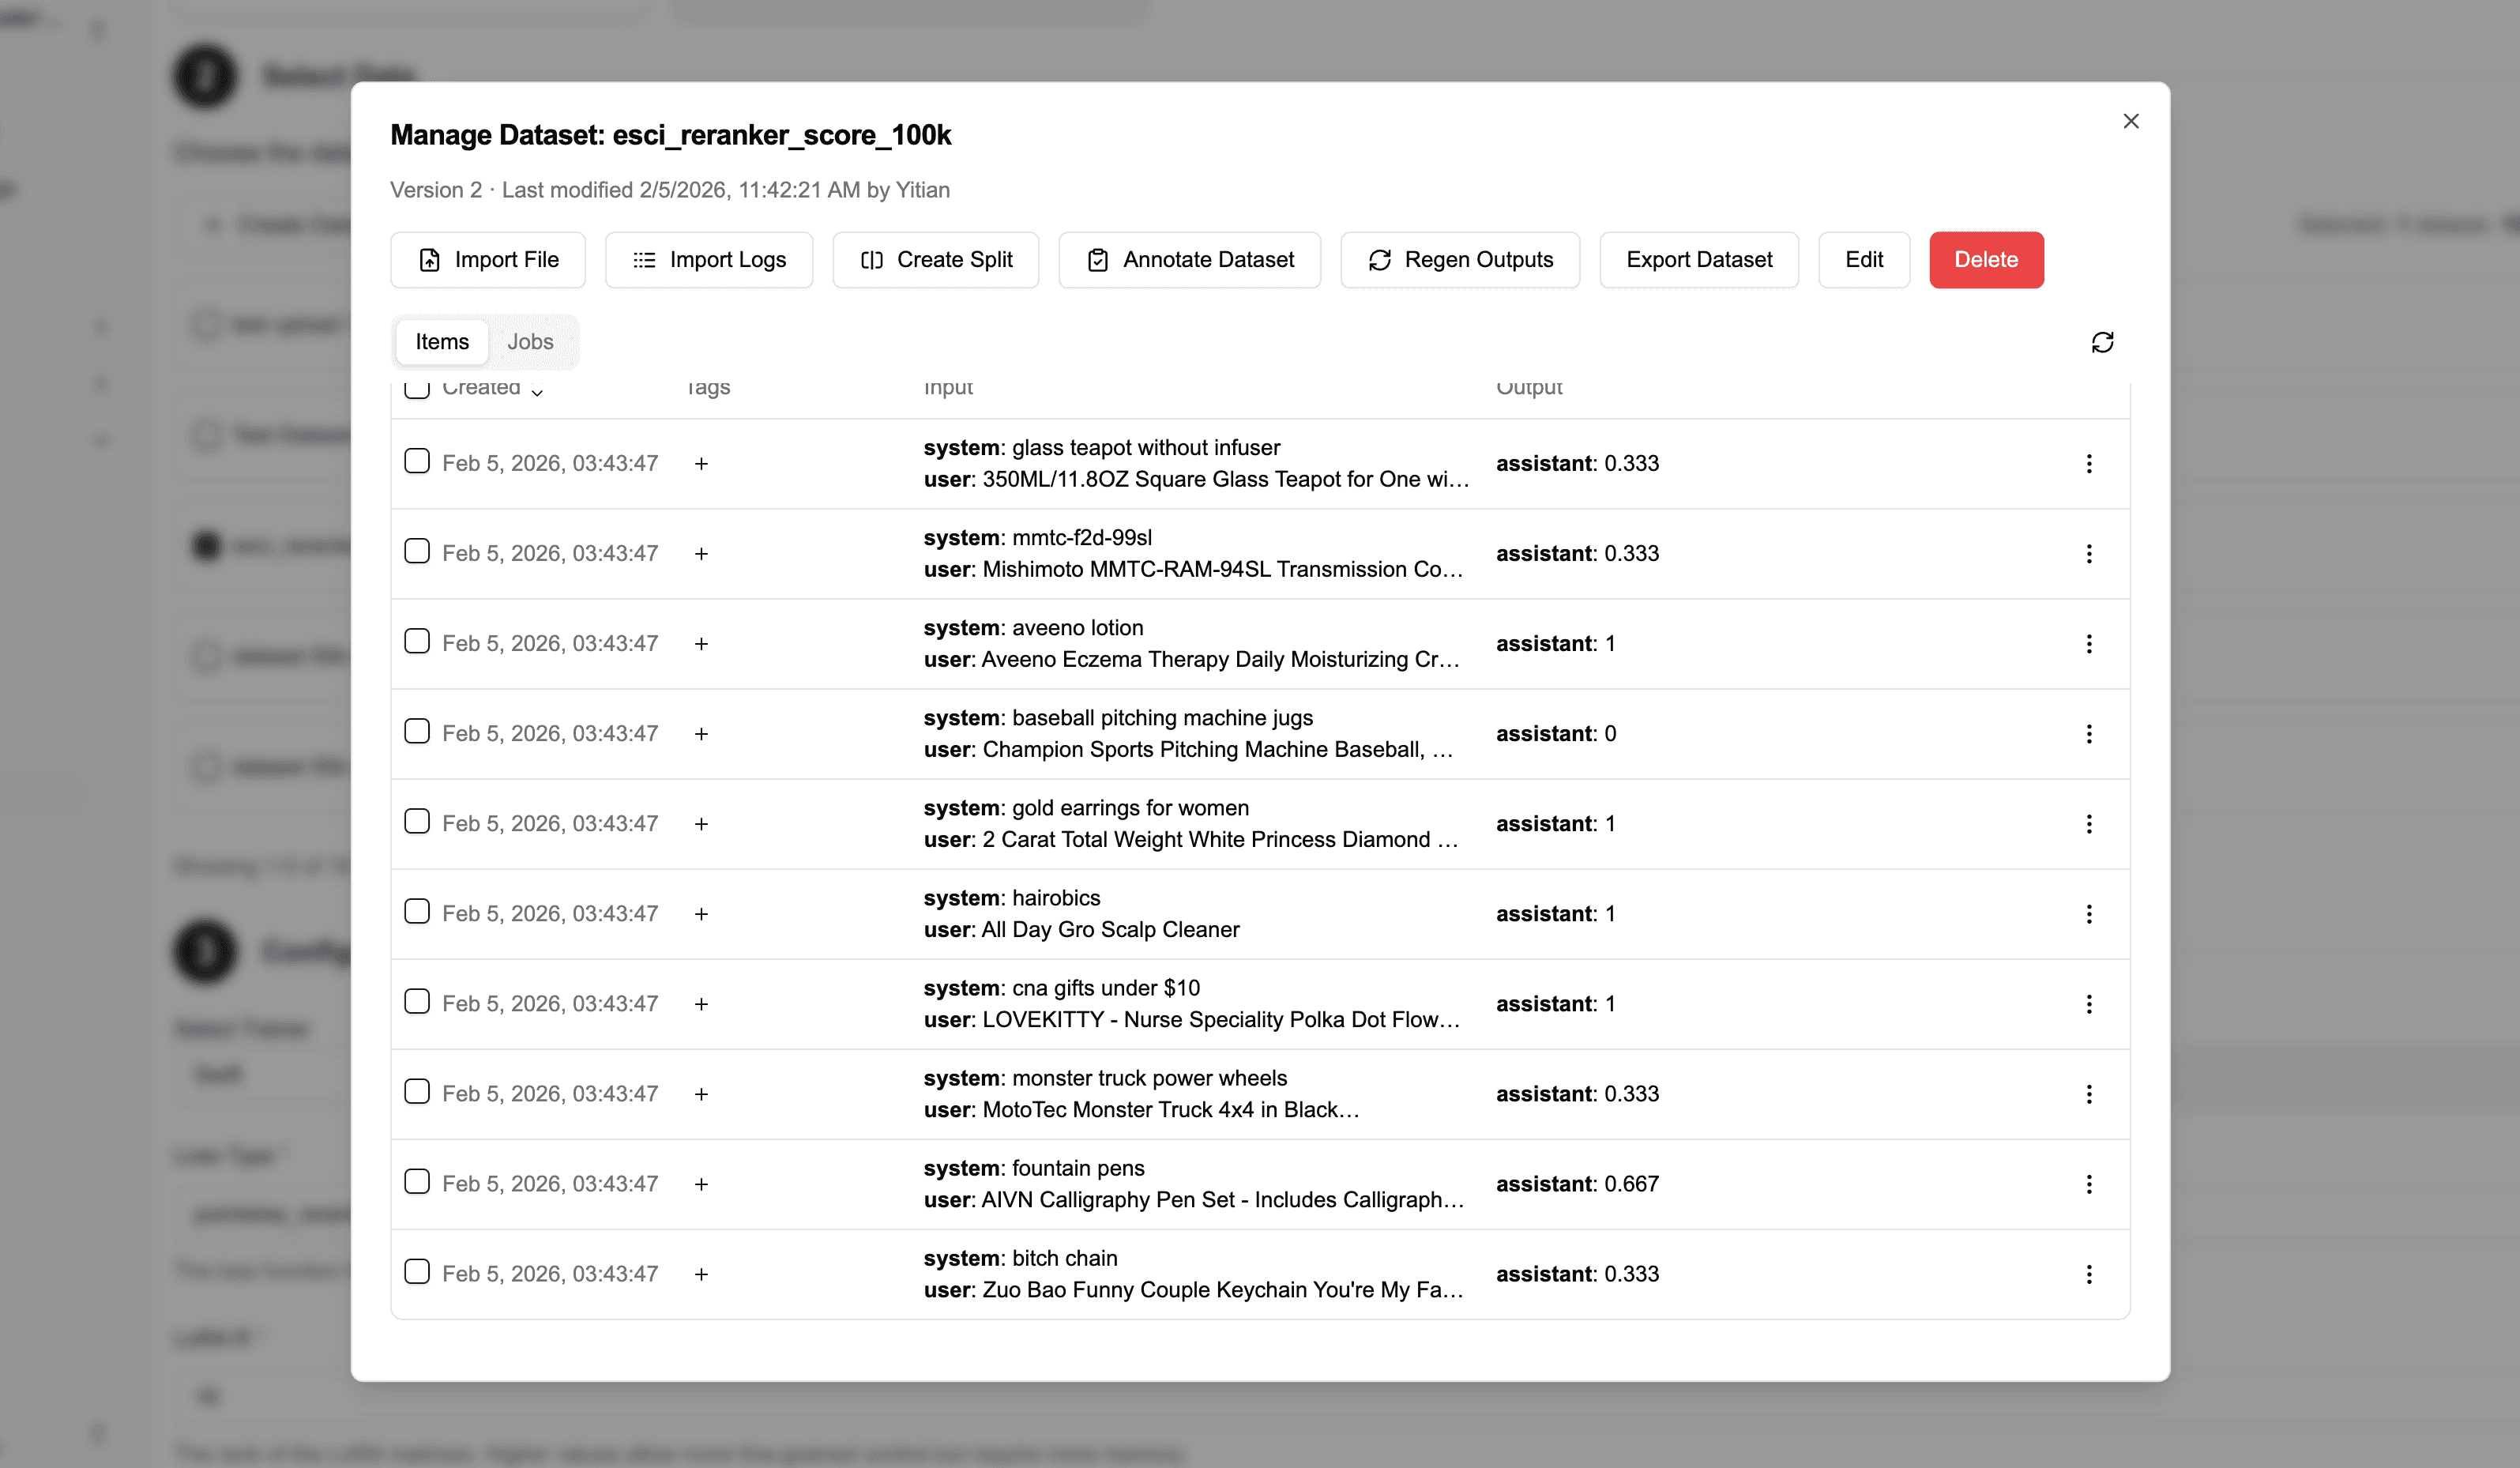Viewport: 2520px width, 1468px height.
Task: Switch to the Jobs tab
Action: [530, 342]
